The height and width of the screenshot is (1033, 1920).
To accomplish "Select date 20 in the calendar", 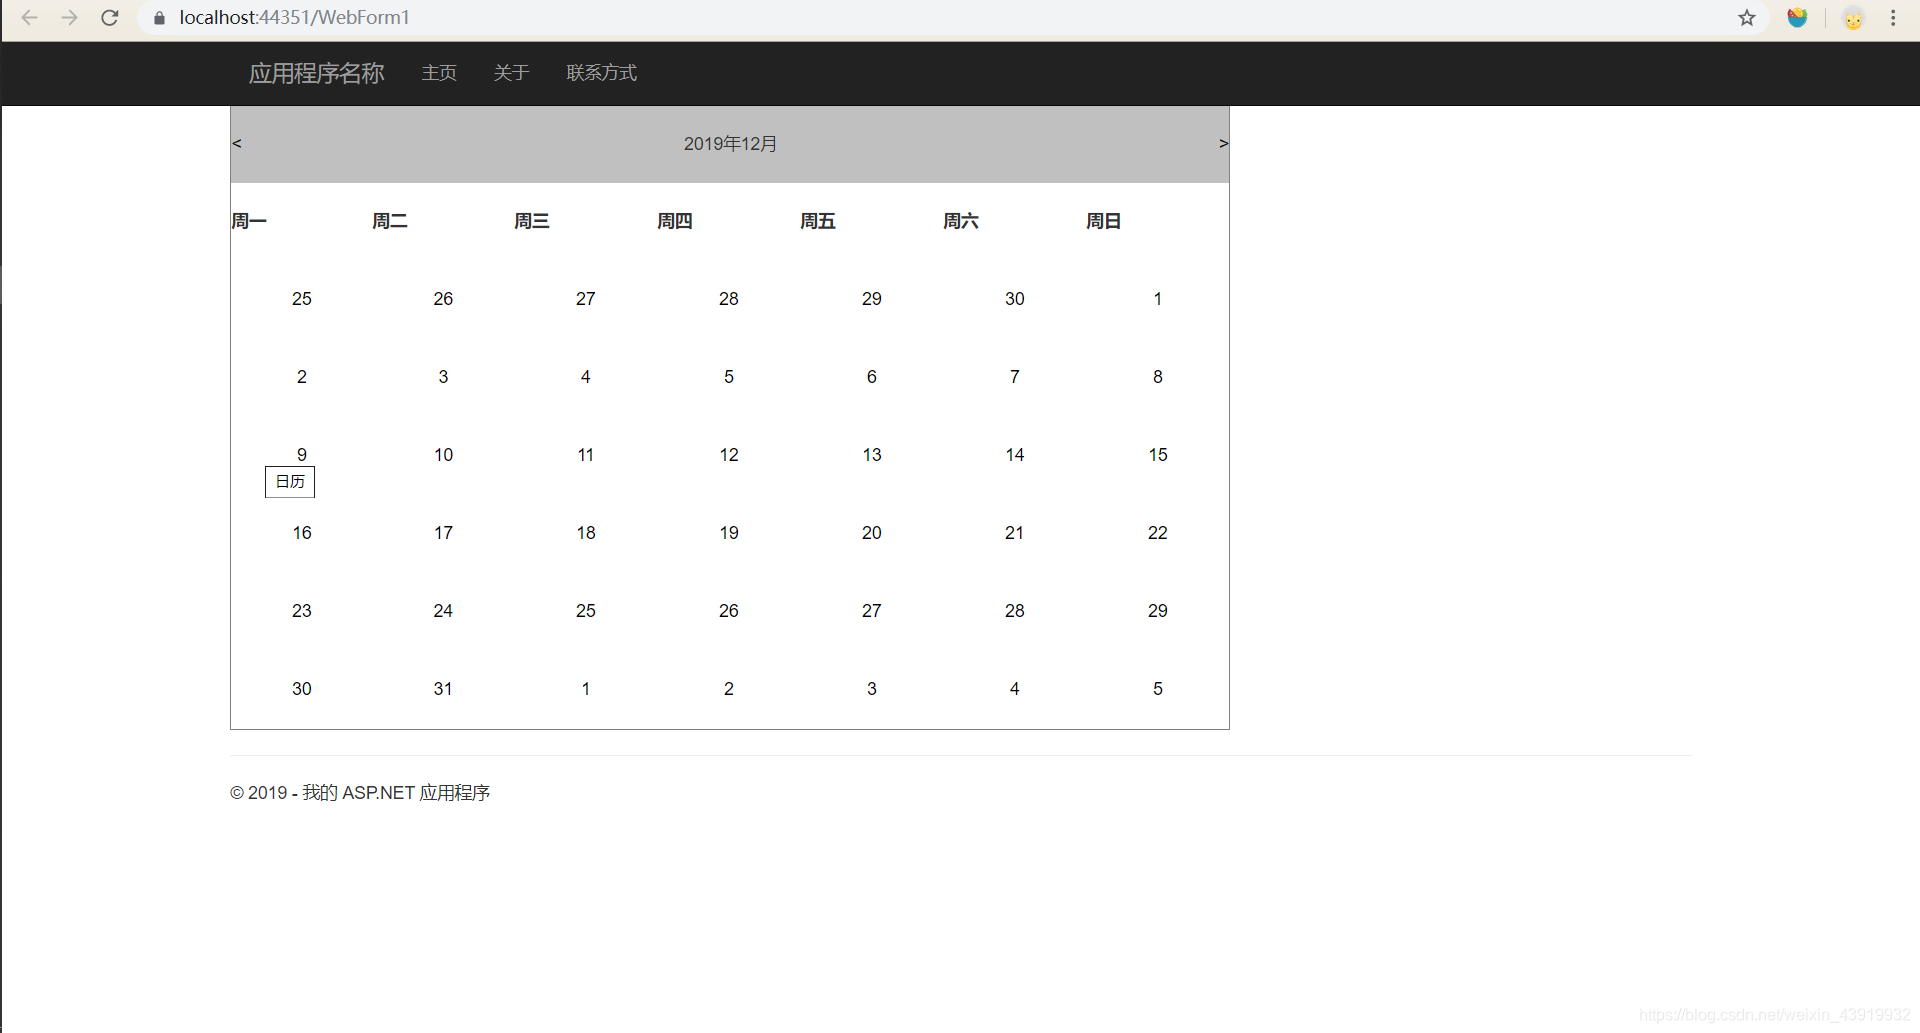I will pos(872,533).
